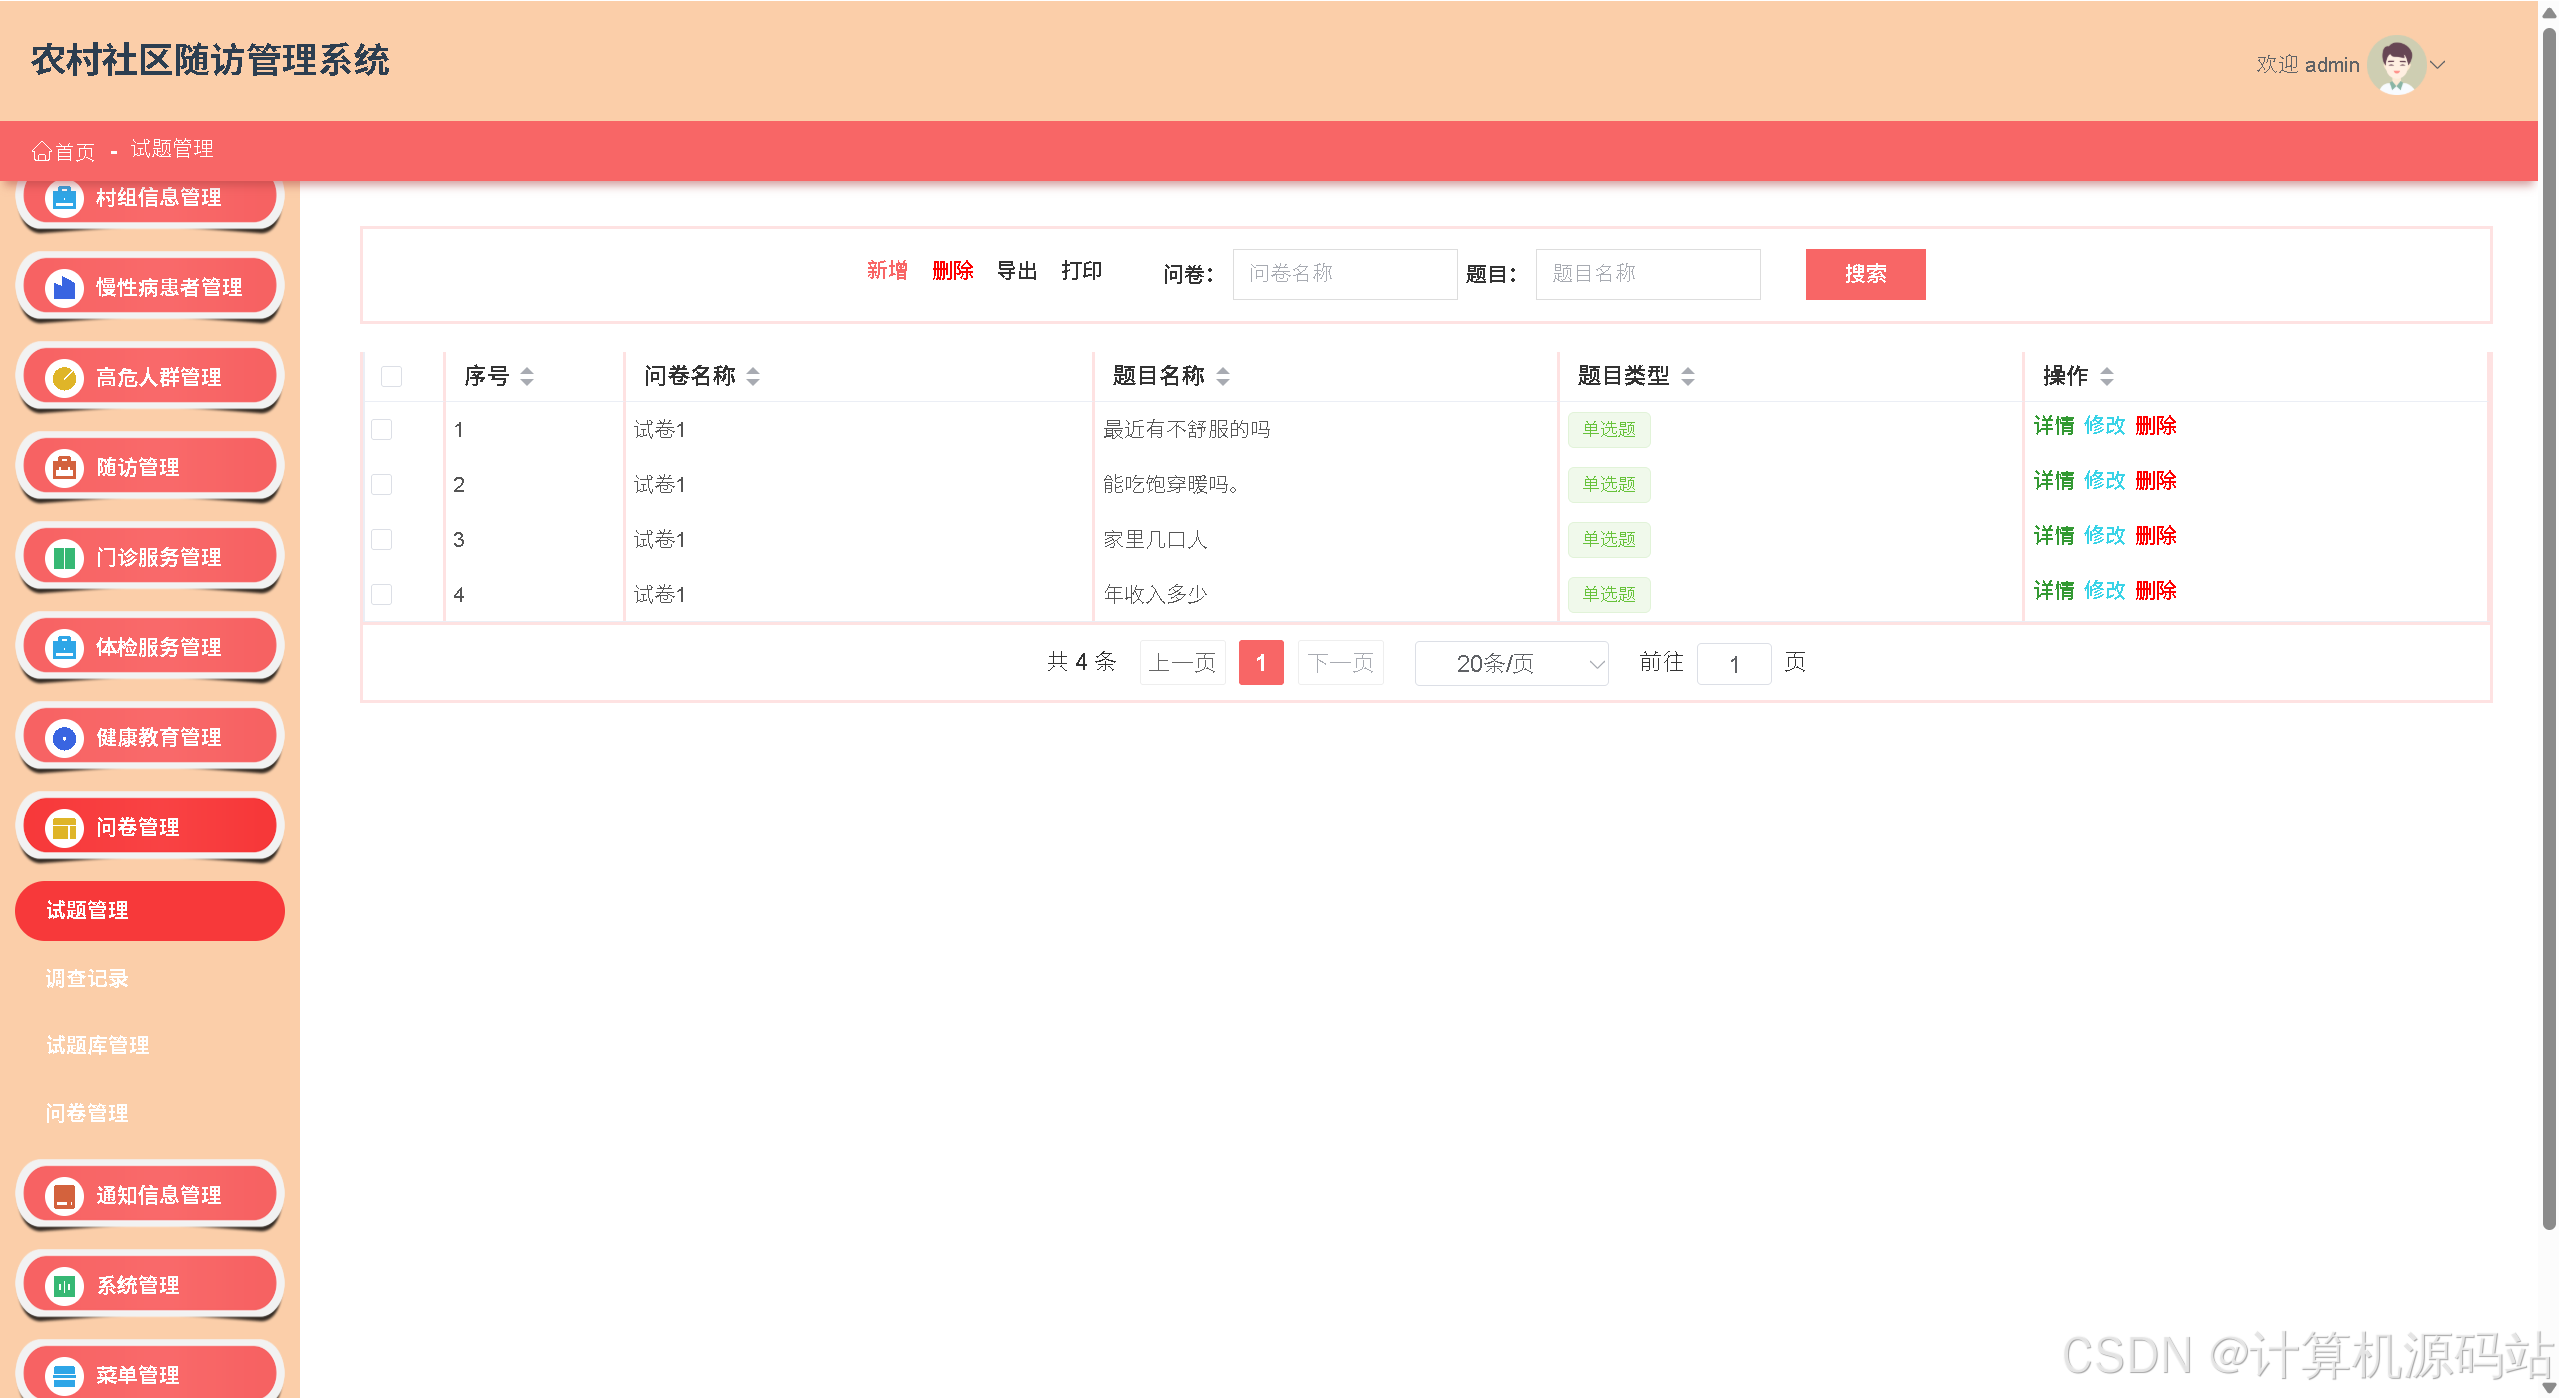Screen dimensions: 2559x1398
Task: Expand the 随访管理 menu
Action: [x=150, y=468]
